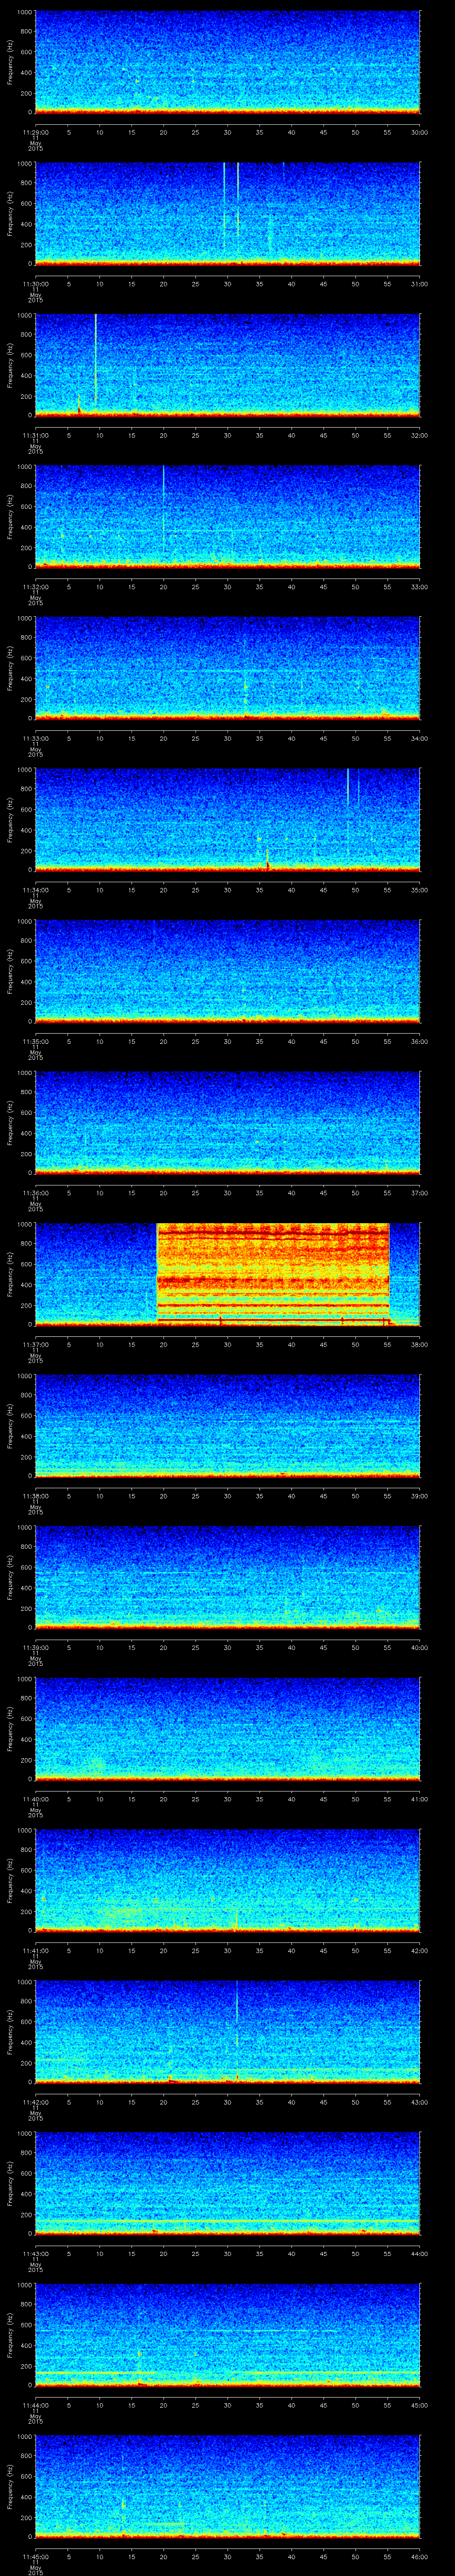Viewport: 455px width, 2576px height.
Task: Click the 35:00 end time label
Action: tap(419, 890)
